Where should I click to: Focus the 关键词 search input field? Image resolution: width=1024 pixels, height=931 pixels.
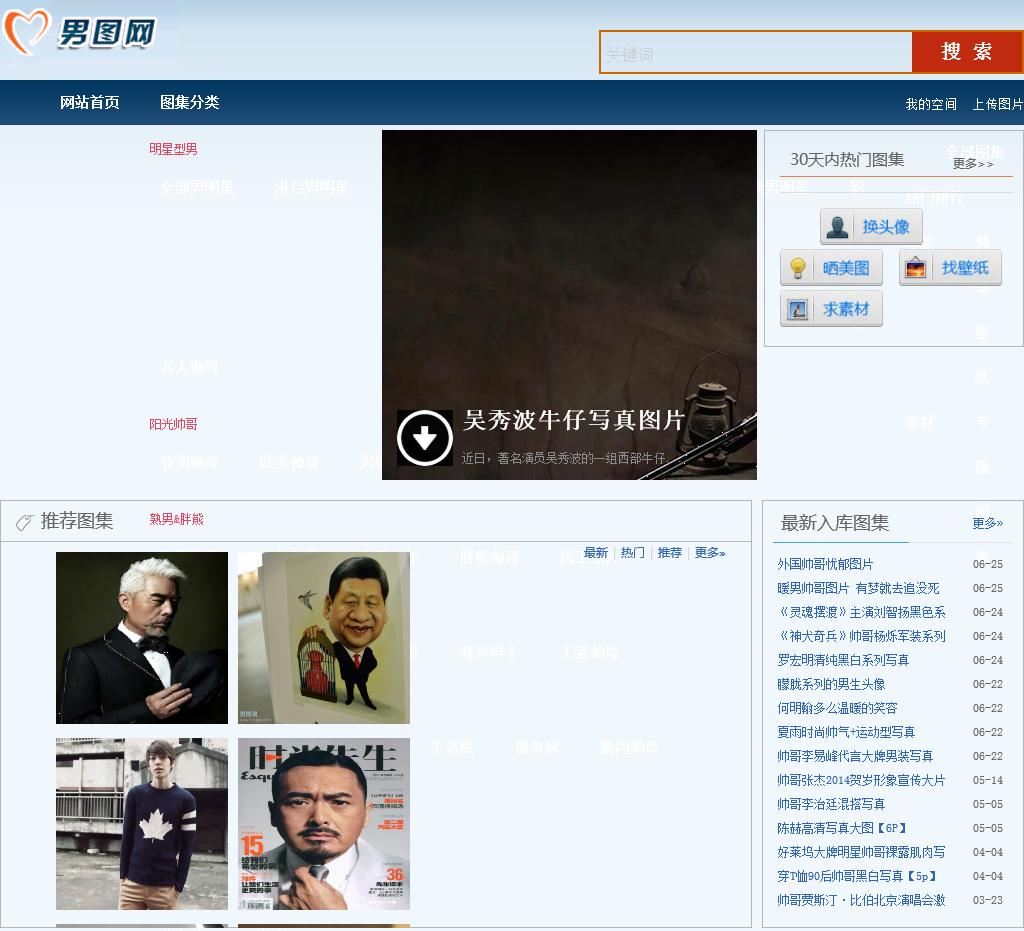(756, 53)
